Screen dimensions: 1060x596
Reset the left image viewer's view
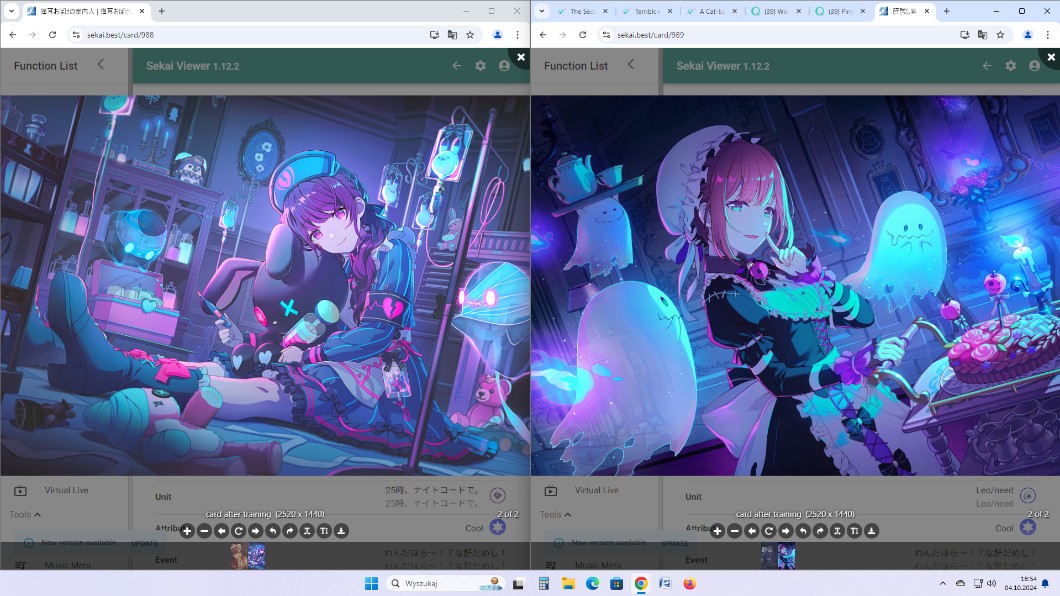238,531
